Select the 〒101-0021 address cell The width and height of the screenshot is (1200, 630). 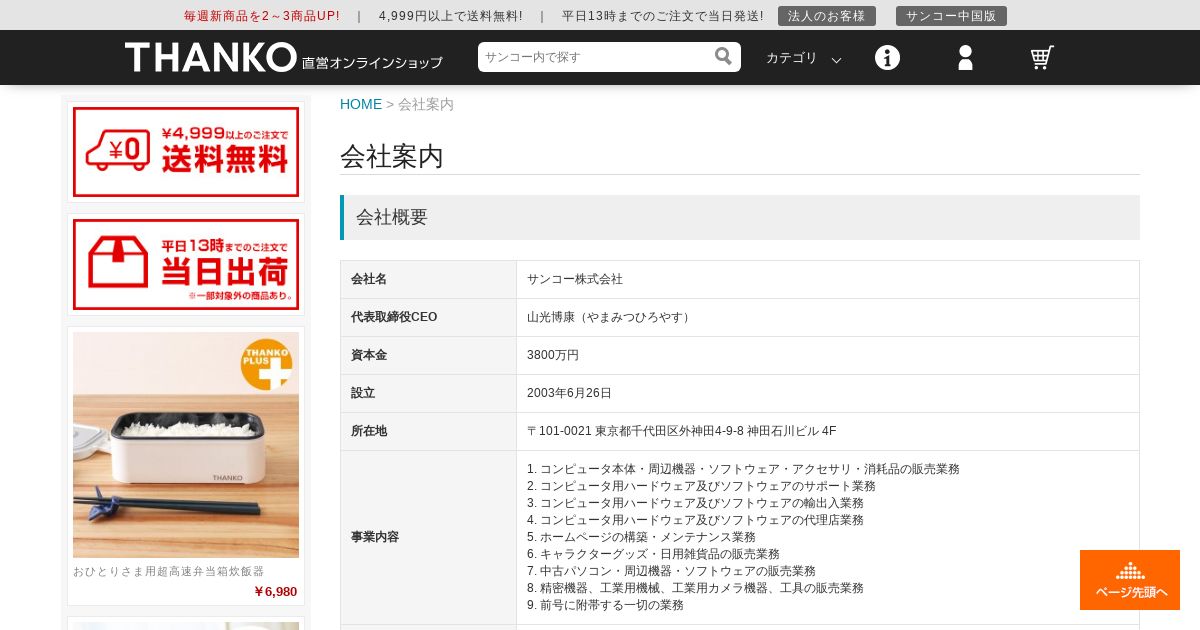coord(828,431)
